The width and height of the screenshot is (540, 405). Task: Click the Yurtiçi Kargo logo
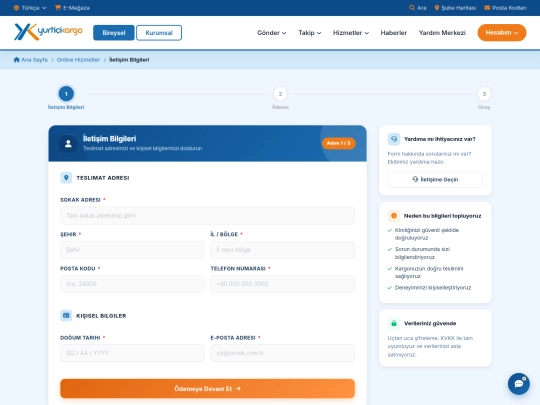(x=48, y=32)
